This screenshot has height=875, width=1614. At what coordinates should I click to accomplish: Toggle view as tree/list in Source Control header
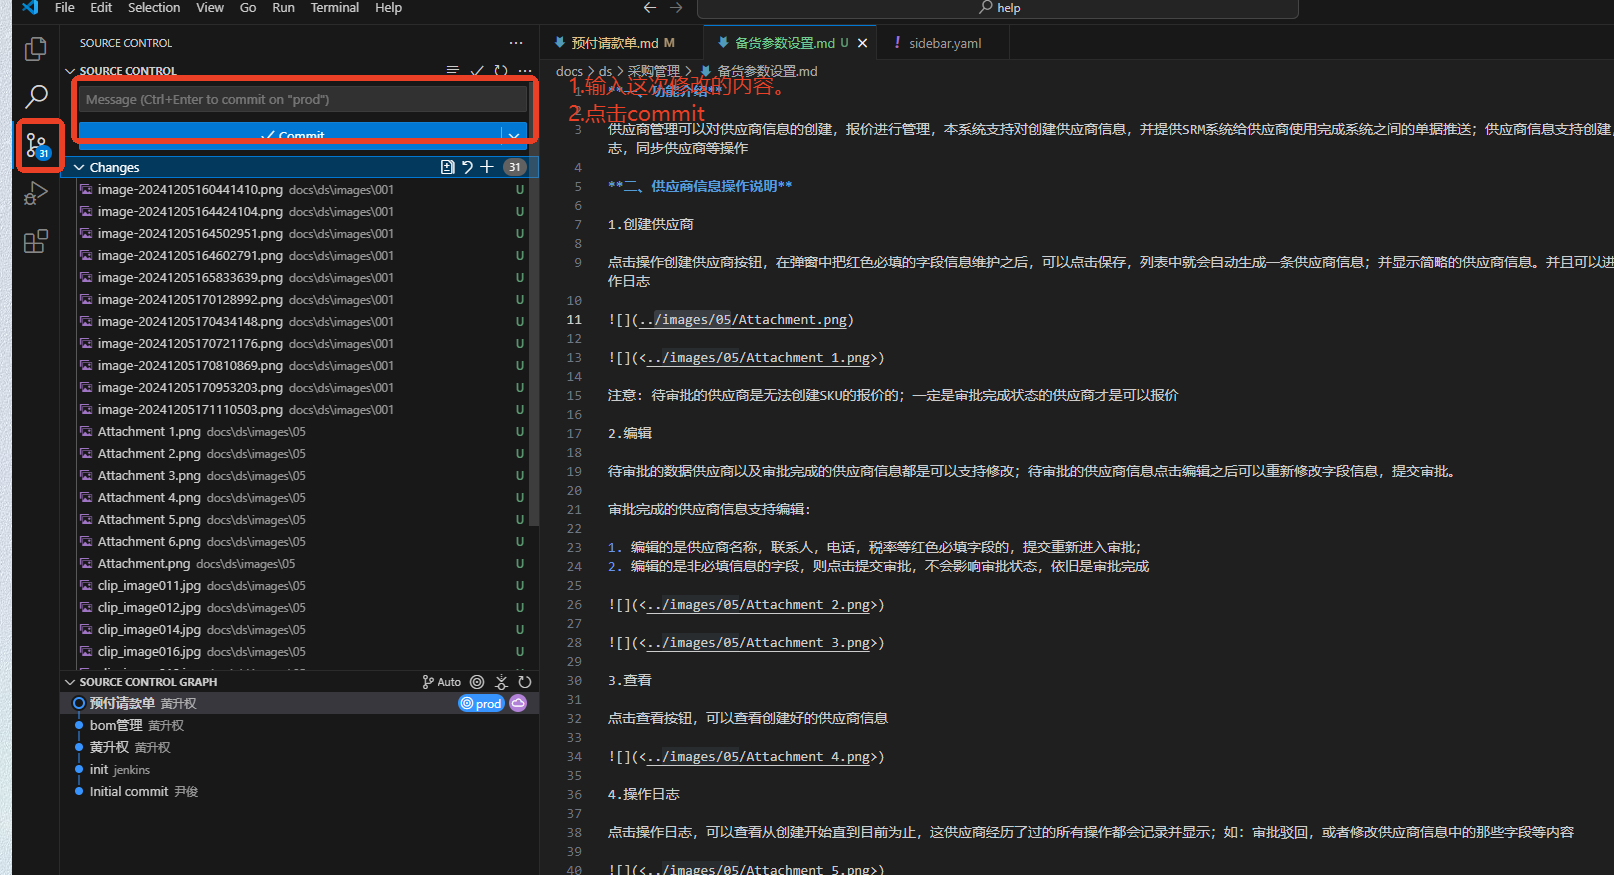(453, 71)
